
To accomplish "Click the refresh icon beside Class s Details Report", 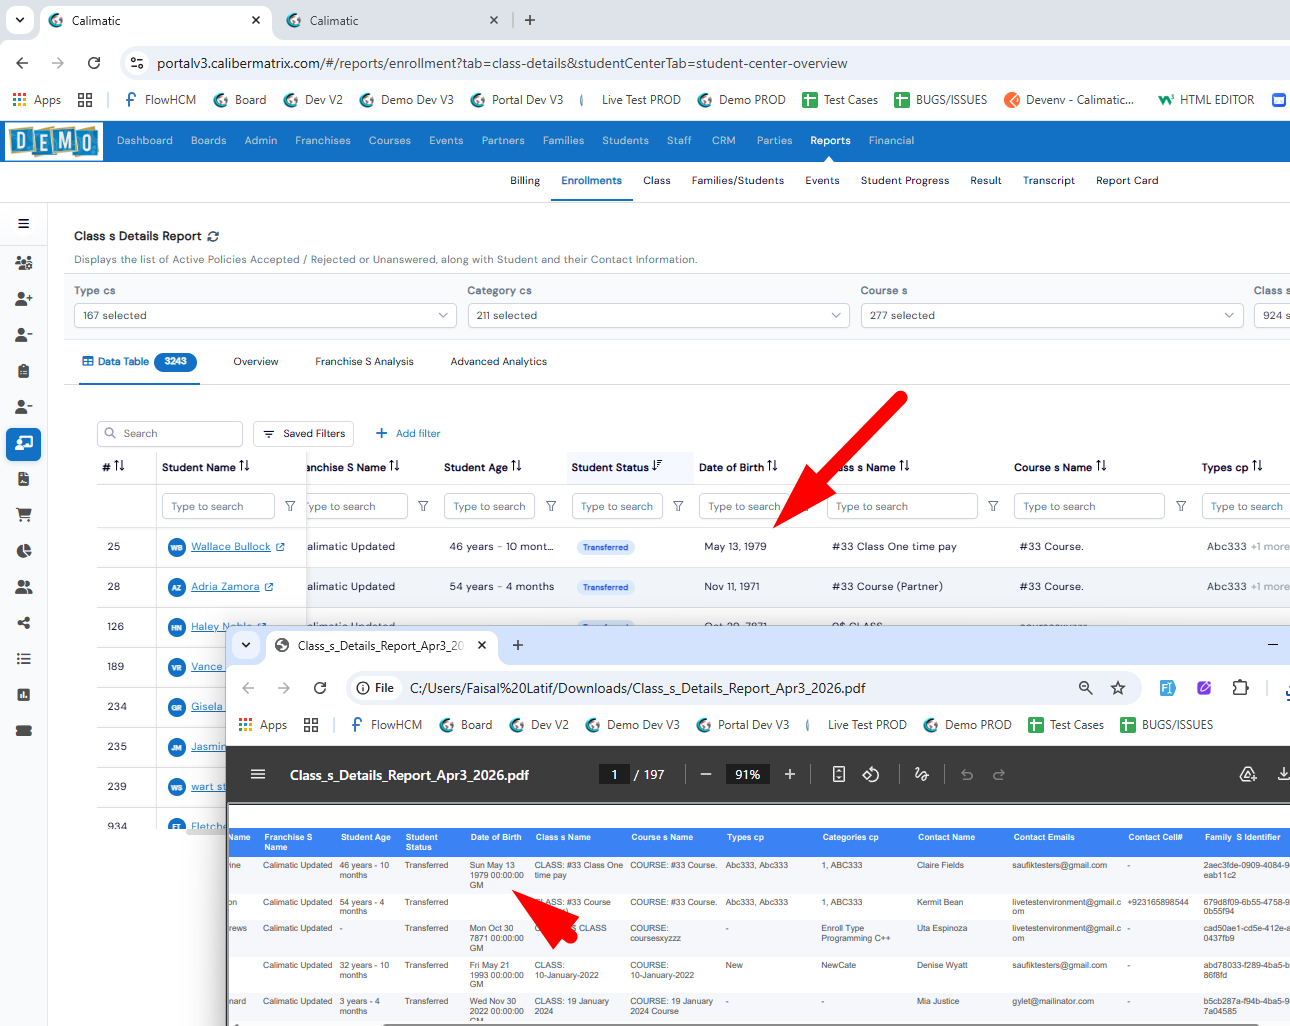I will (213, 237).
